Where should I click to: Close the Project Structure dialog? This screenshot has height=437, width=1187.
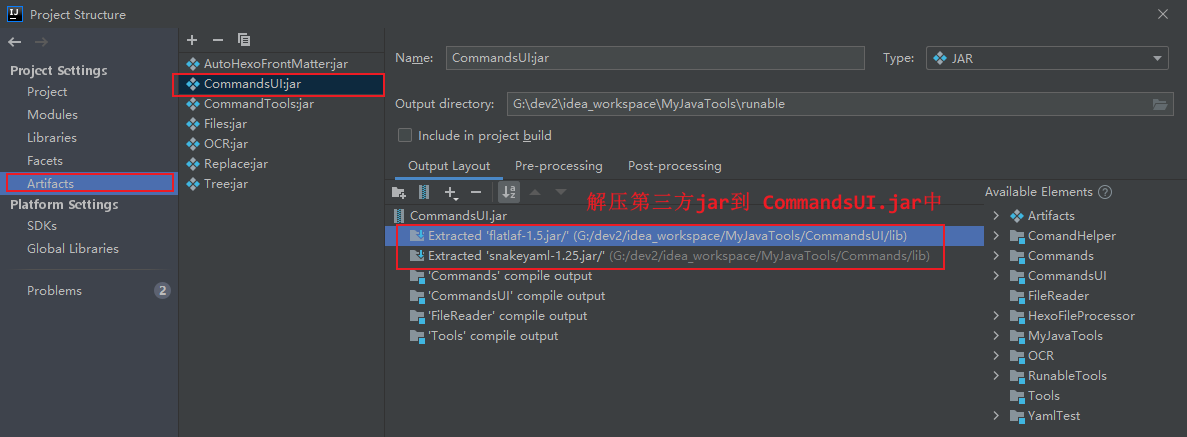pos(1163,14)
